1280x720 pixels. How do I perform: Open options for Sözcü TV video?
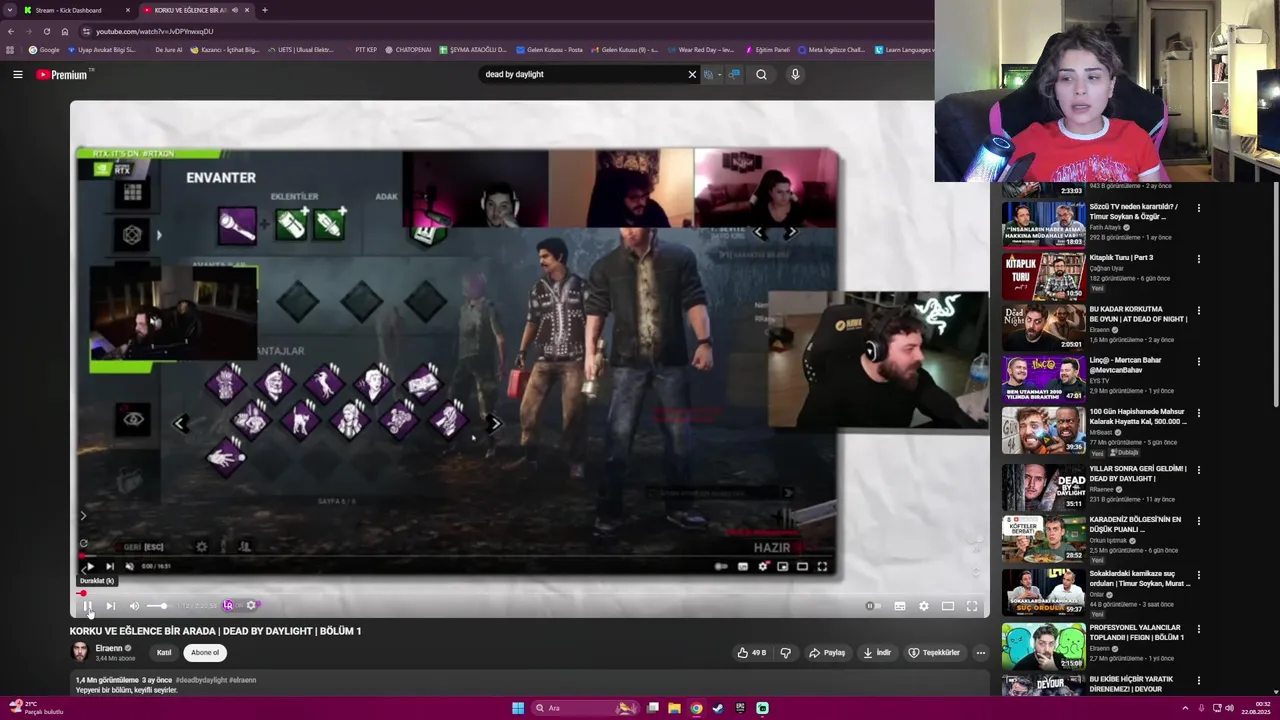(1198, 208)
